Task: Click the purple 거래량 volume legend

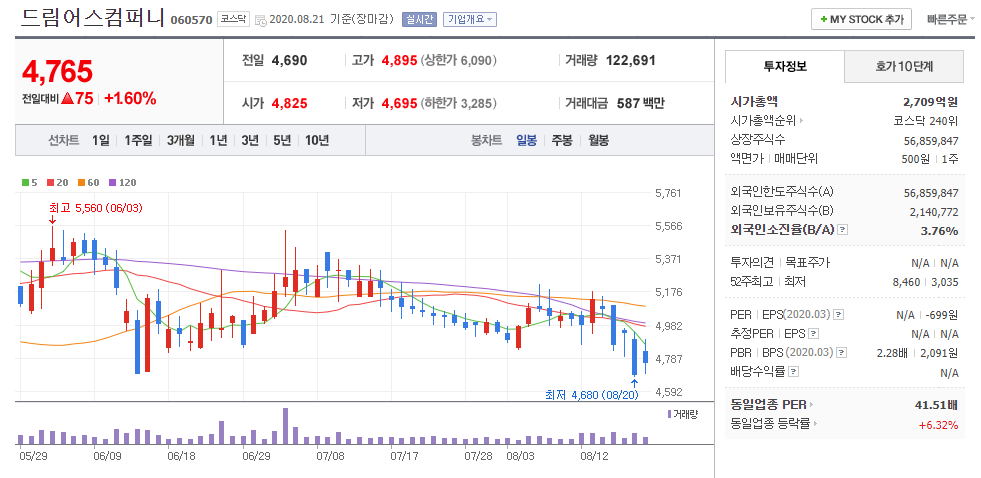Action: coord(681,414)
